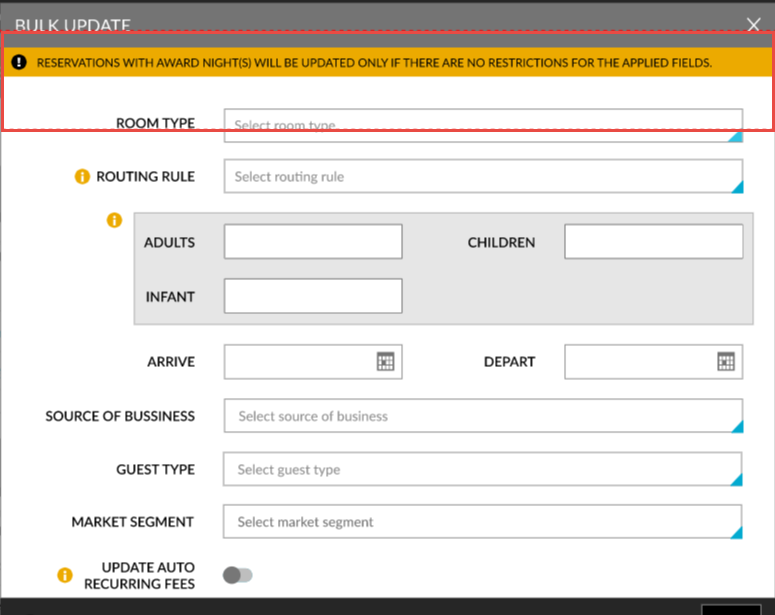Click the info icon beside the guest count panel
This screenshot has width=775, height=615.
[x=114, y=220]
